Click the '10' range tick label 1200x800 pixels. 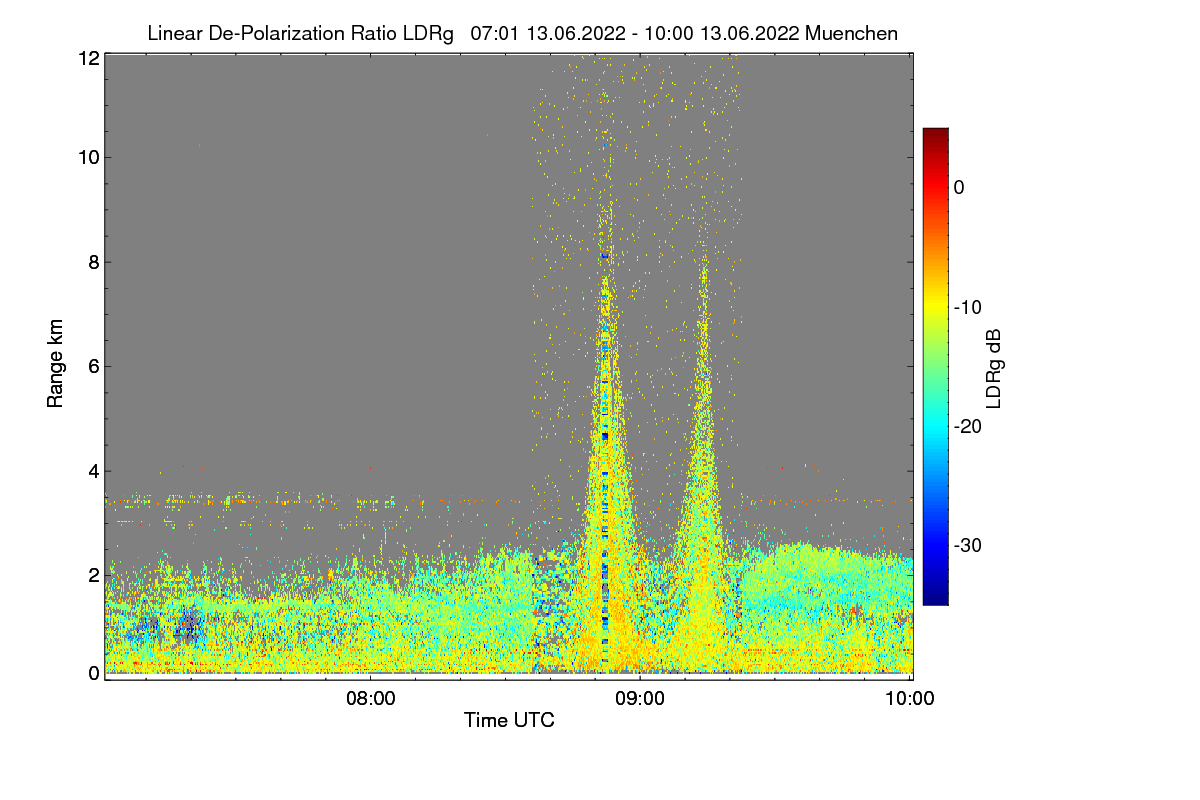point(88,157)
